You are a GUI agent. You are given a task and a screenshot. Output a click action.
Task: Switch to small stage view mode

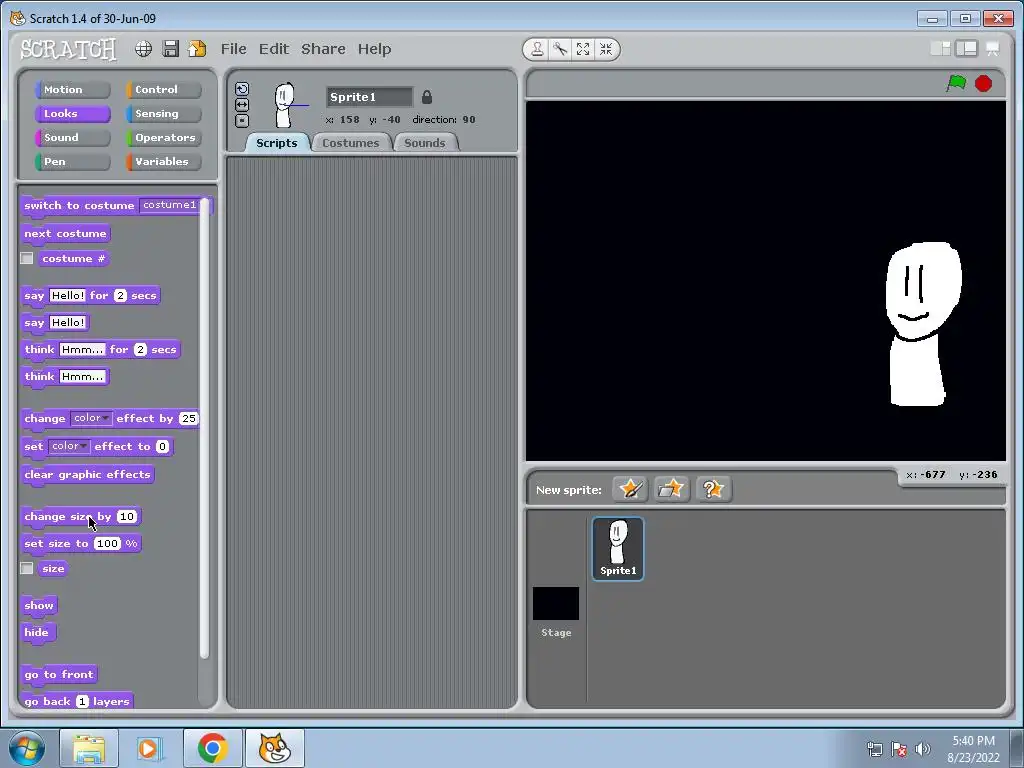tap(940, 49)
